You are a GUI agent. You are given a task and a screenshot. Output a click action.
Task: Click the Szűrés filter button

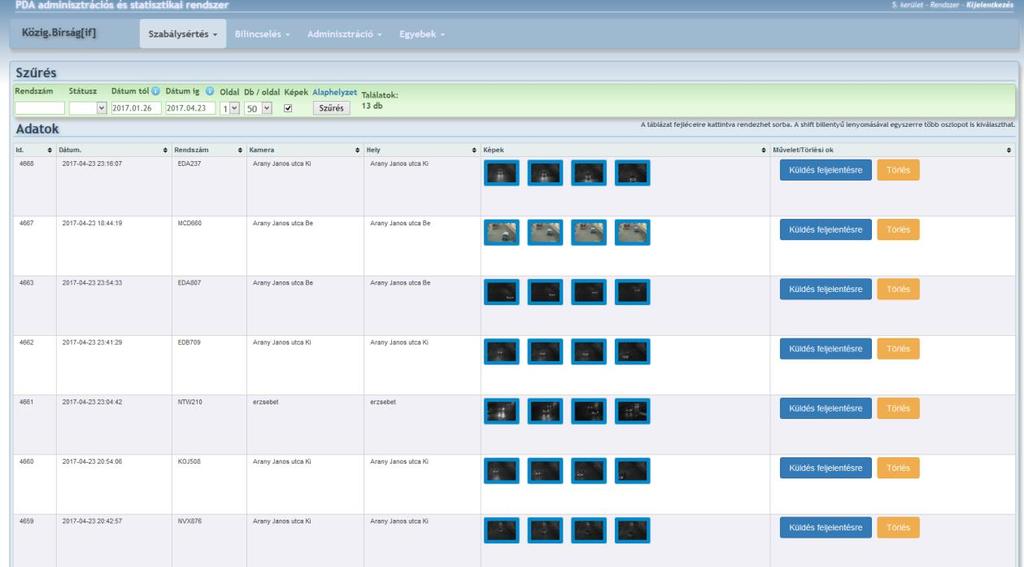331,108
